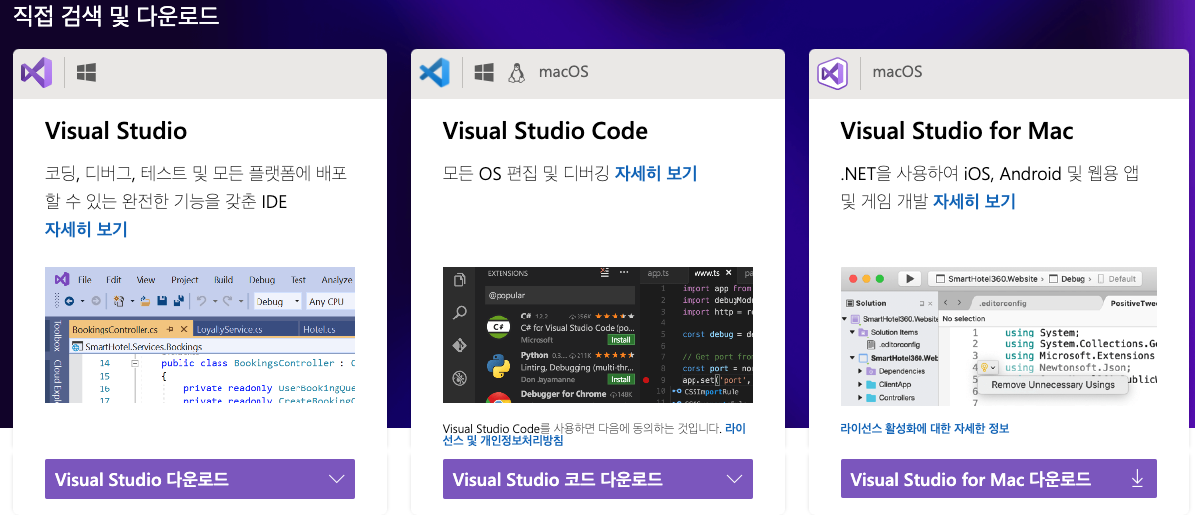
Task: Open 자세히 보기 link under Visual Studio for Mac
Action: [974, 201]
